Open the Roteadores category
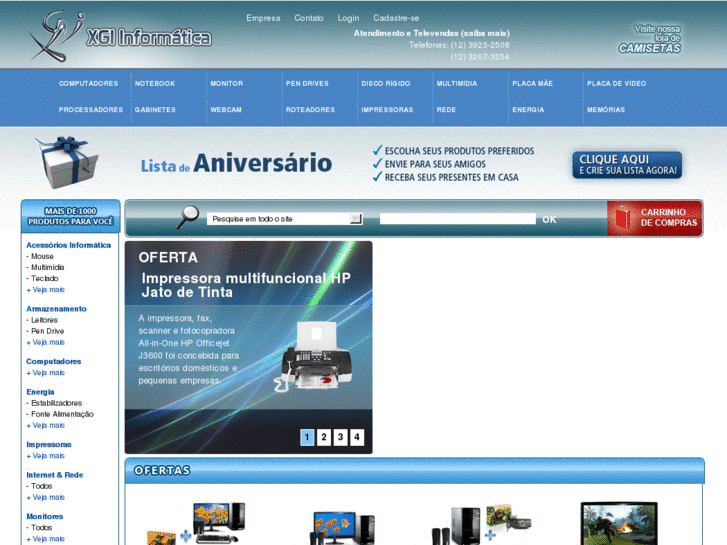 (x=310, y=110)
